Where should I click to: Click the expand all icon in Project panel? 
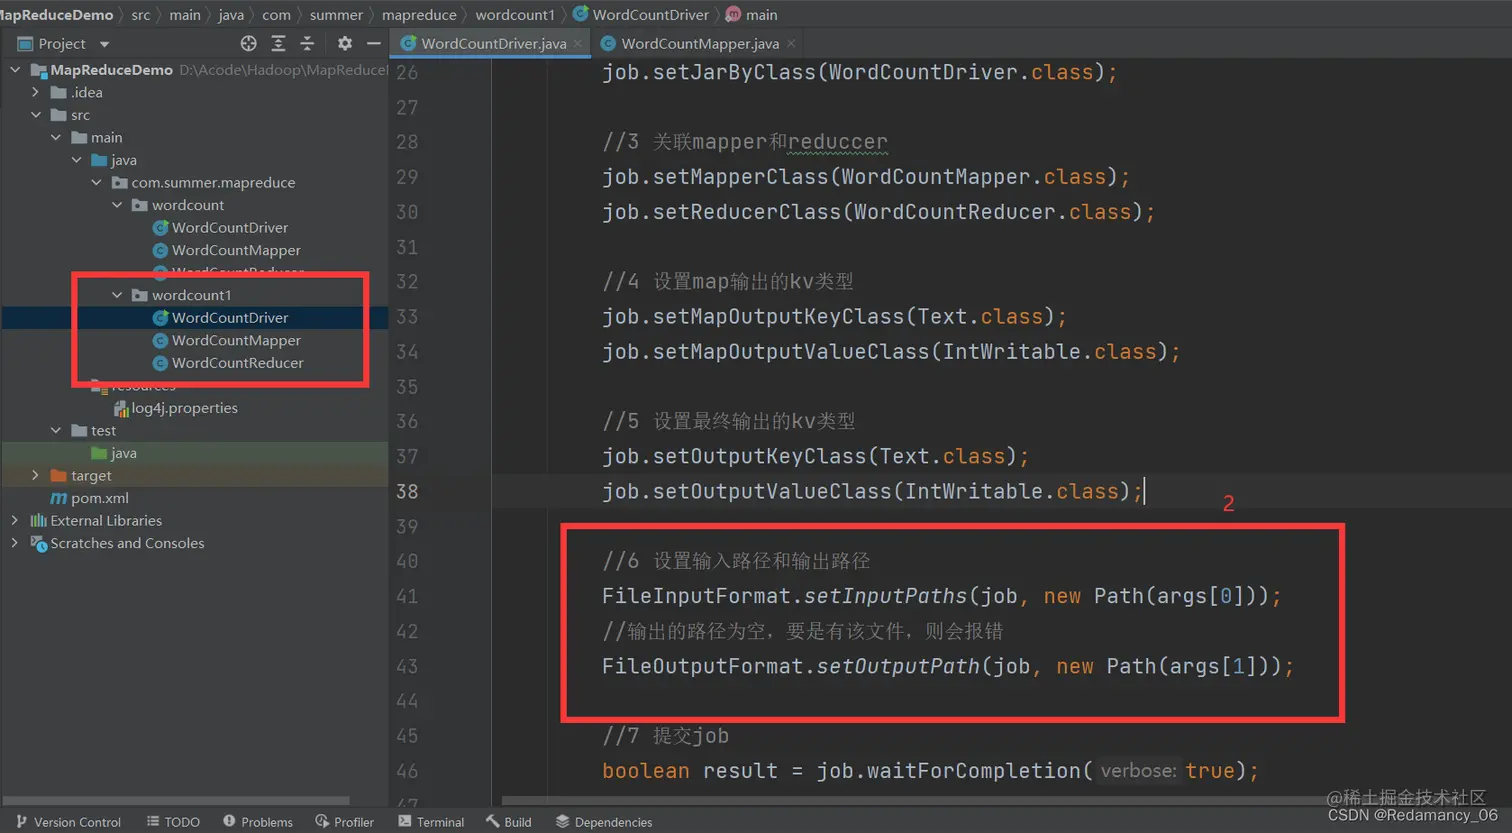278,43
